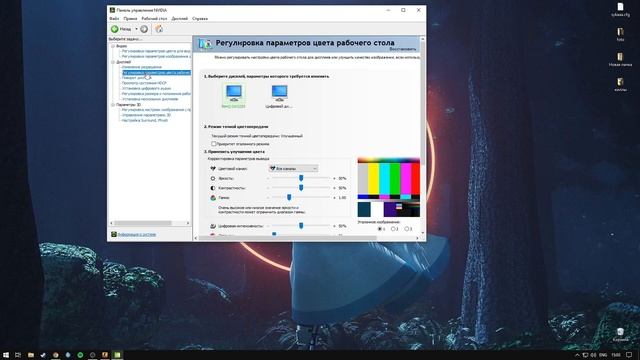Open the Рабочий стол menu
The width and height of the screenshot is (640, 360).
click(154, 19)
